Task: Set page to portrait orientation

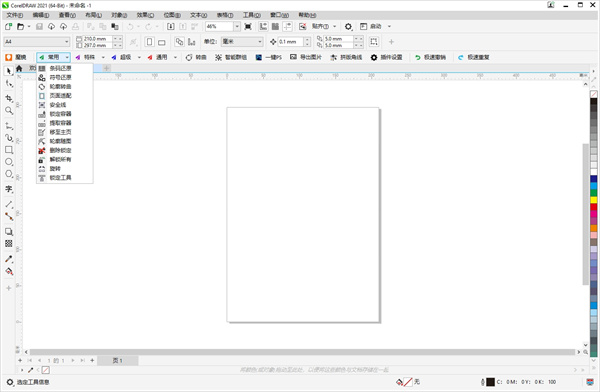Action: tap(150, 42)
